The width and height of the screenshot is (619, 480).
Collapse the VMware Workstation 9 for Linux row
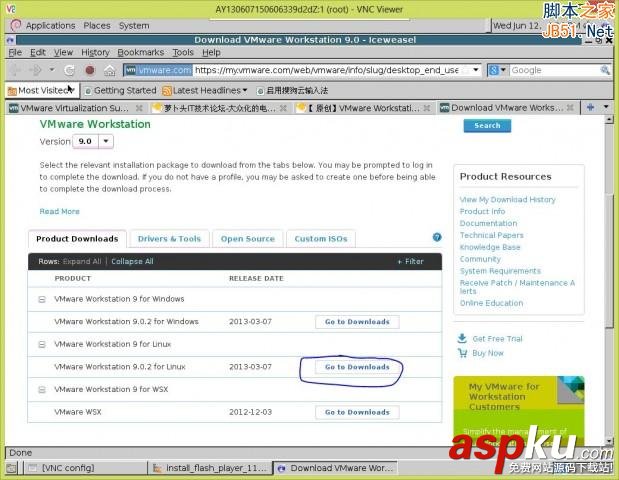[42, 344]
